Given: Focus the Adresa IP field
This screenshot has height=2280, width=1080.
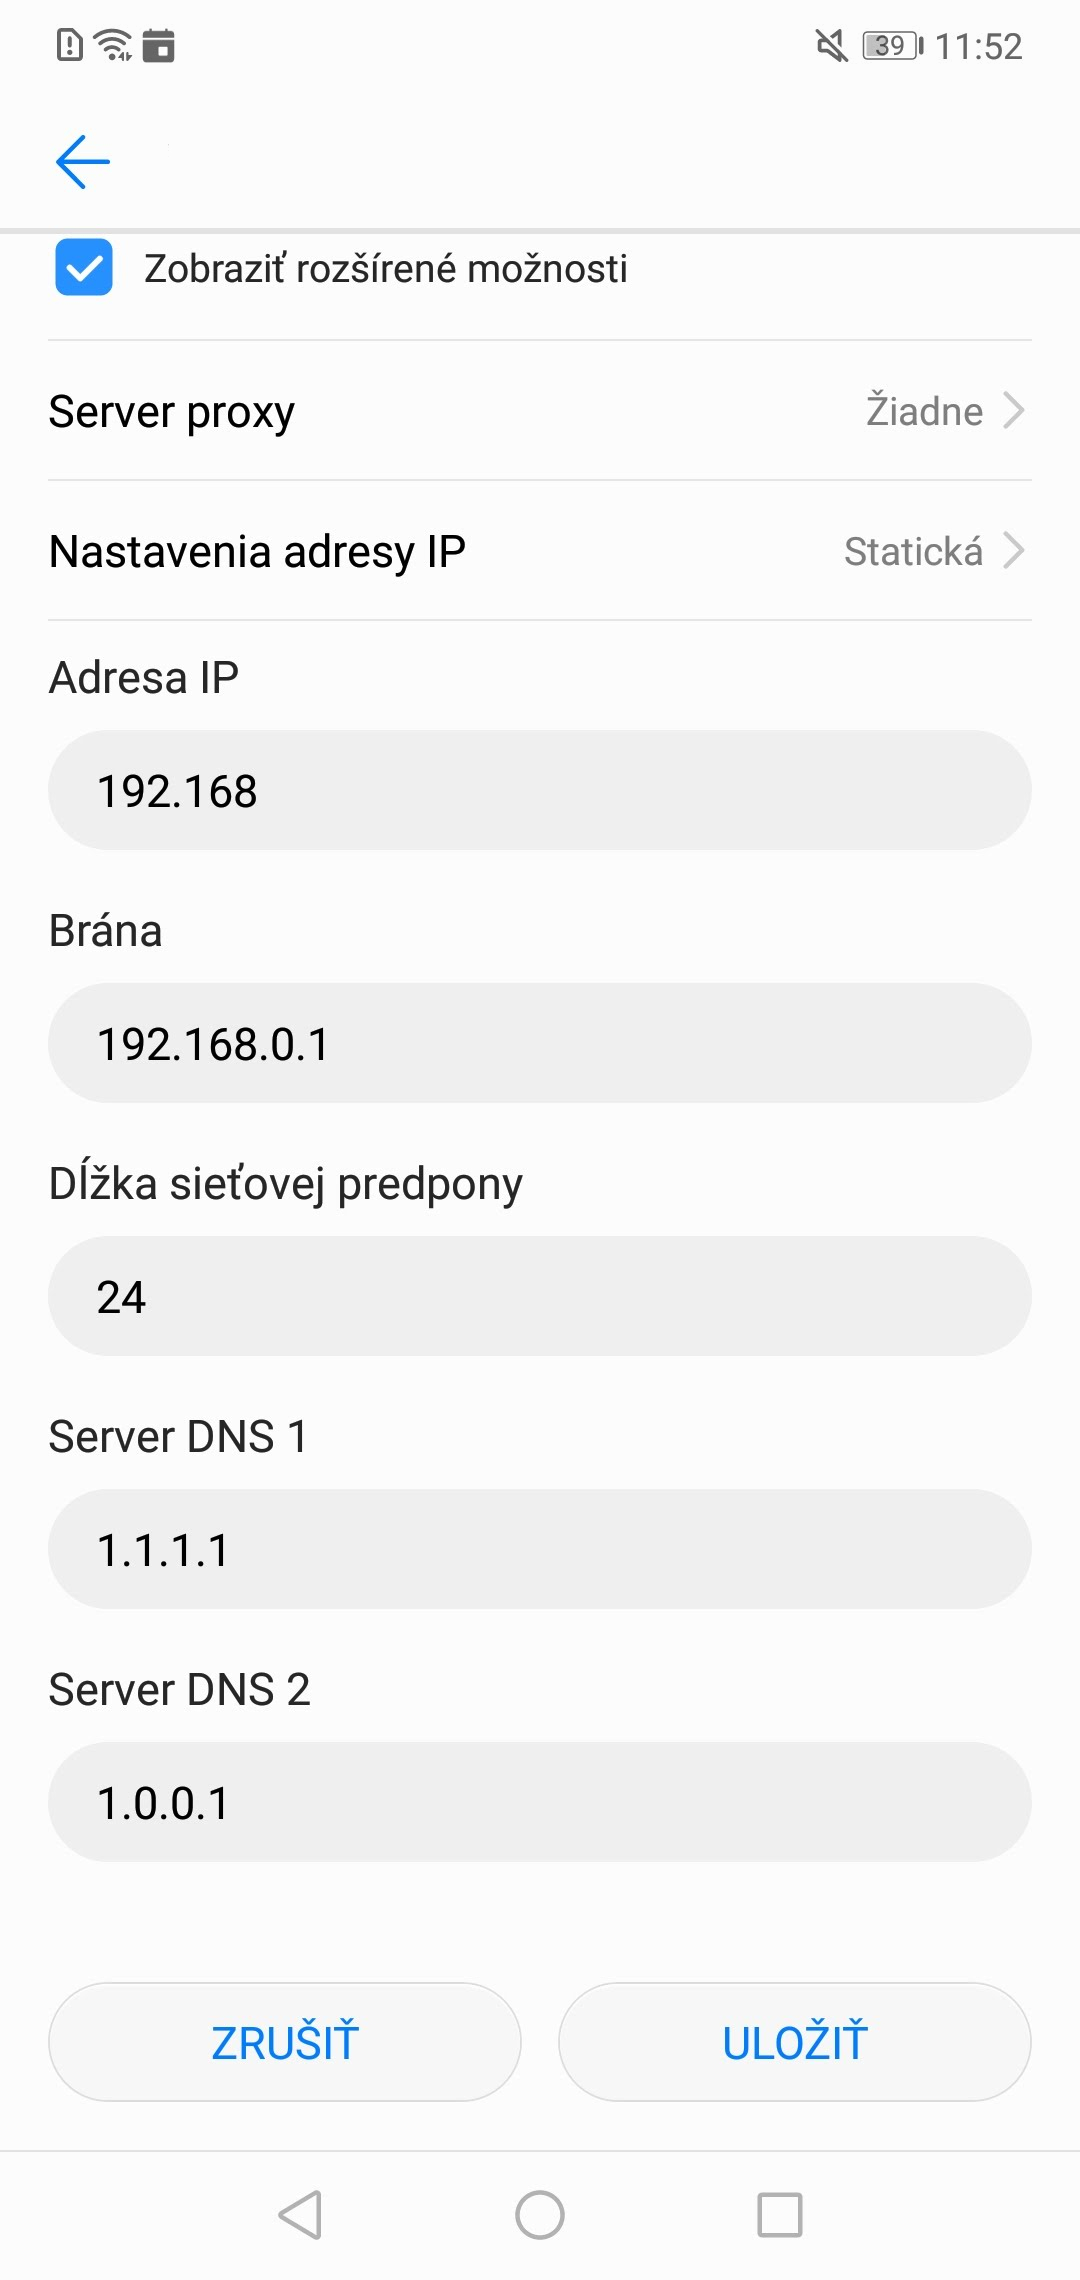Looking at the screenshot, I should coord(540,790).
